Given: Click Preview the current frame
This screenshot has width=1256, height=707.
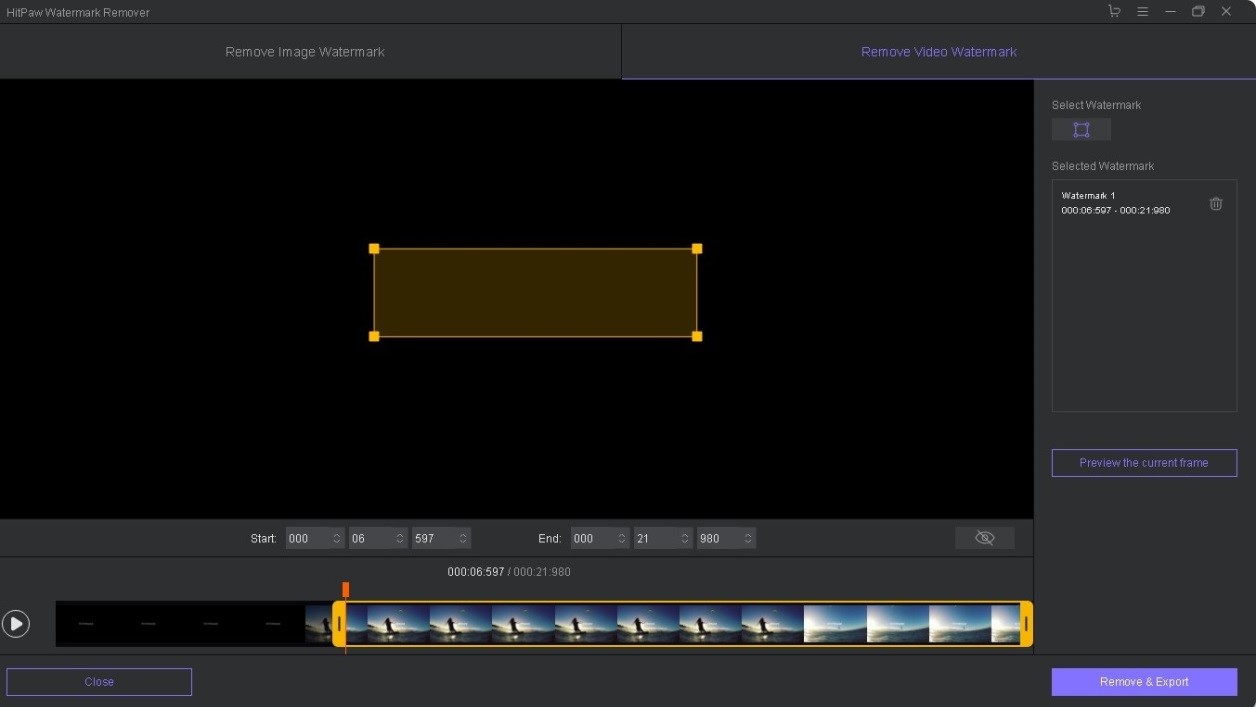Looking at the screenshot, I should (x=1144, y=462).
